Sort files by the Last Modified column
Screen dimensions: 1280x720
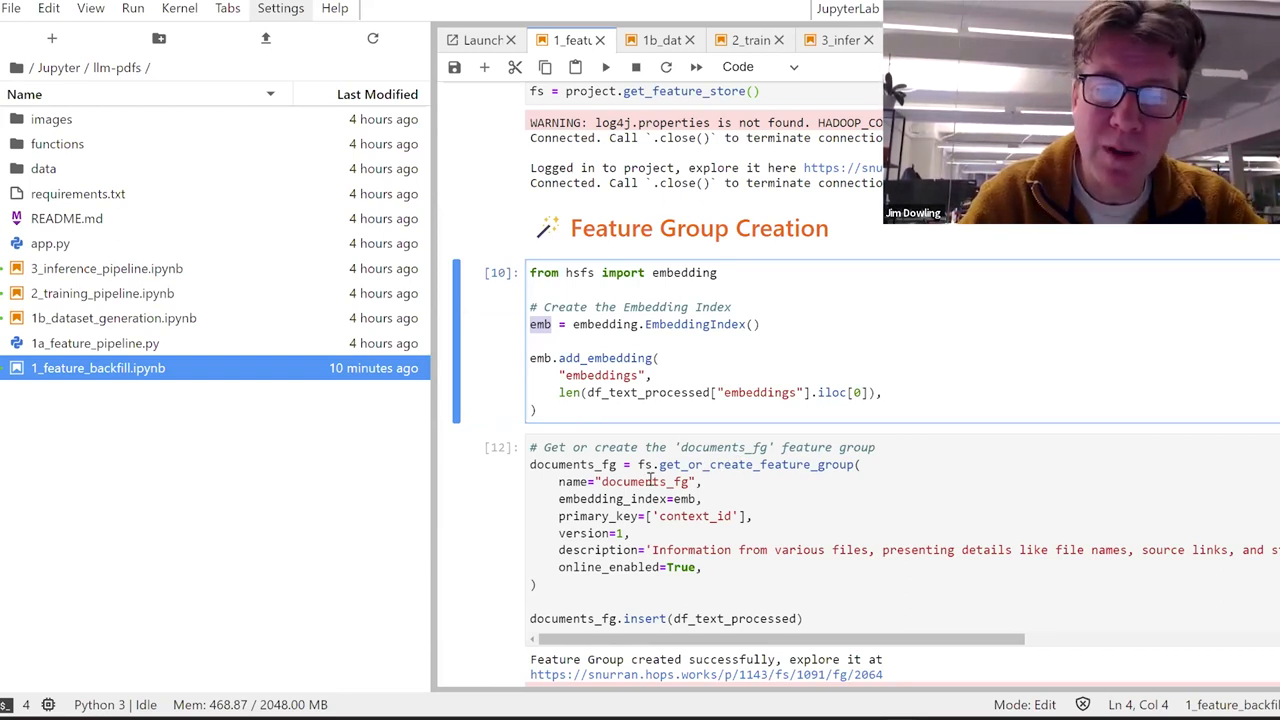(x=377, y=93)
